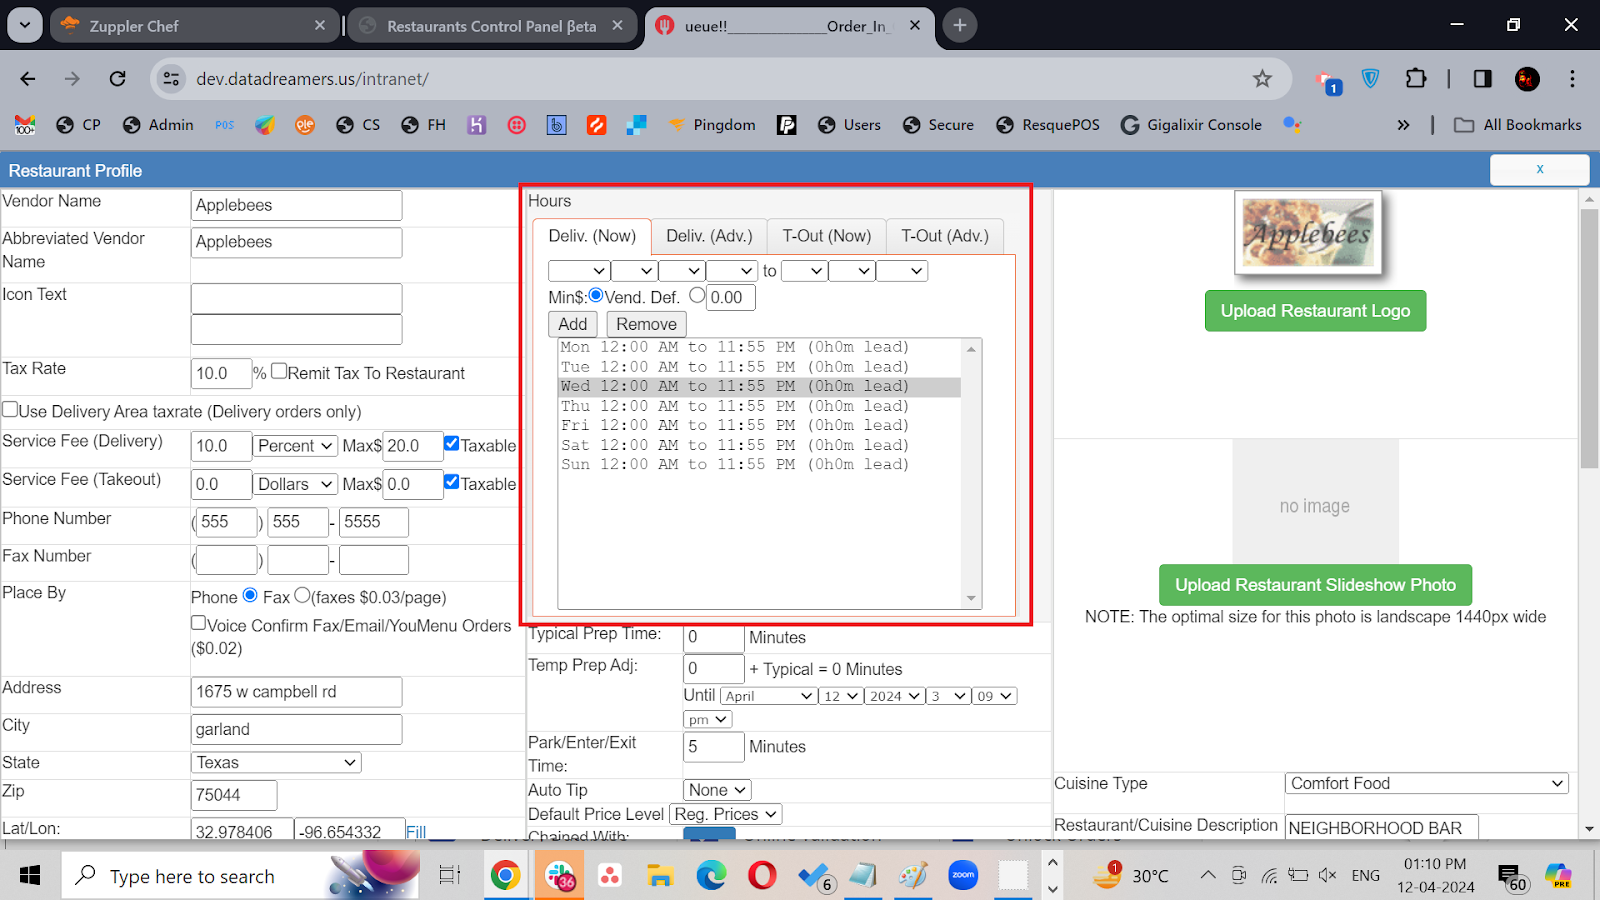The height and width of the screenshot is (900, 1600).
Task: Open the Users bookmark
Action: 849,125
